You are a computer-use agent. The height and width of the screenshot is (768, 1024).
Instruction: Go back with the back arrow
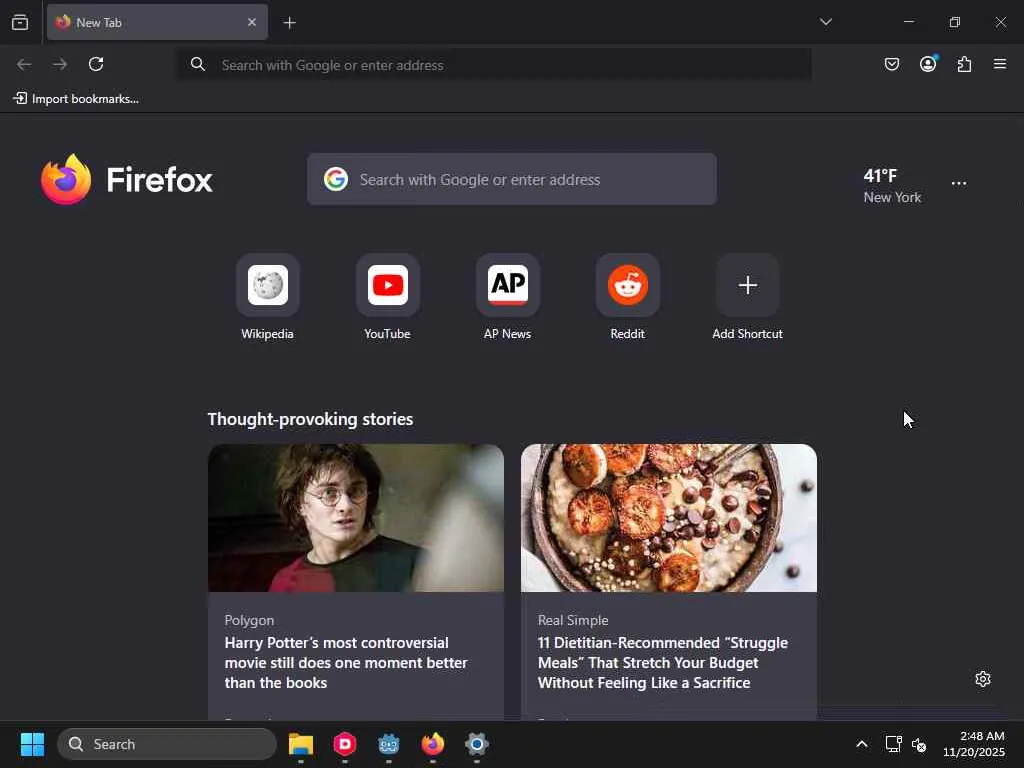[x=24, y=64]
